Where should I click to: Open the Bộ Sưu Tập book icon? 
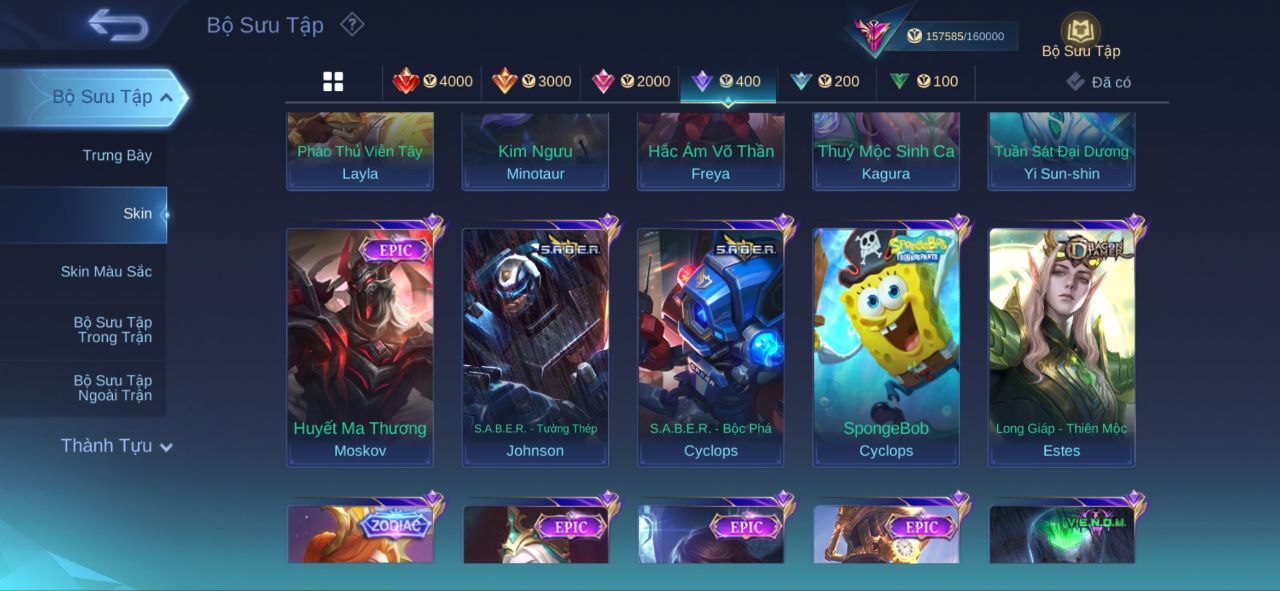point(1080,30)
